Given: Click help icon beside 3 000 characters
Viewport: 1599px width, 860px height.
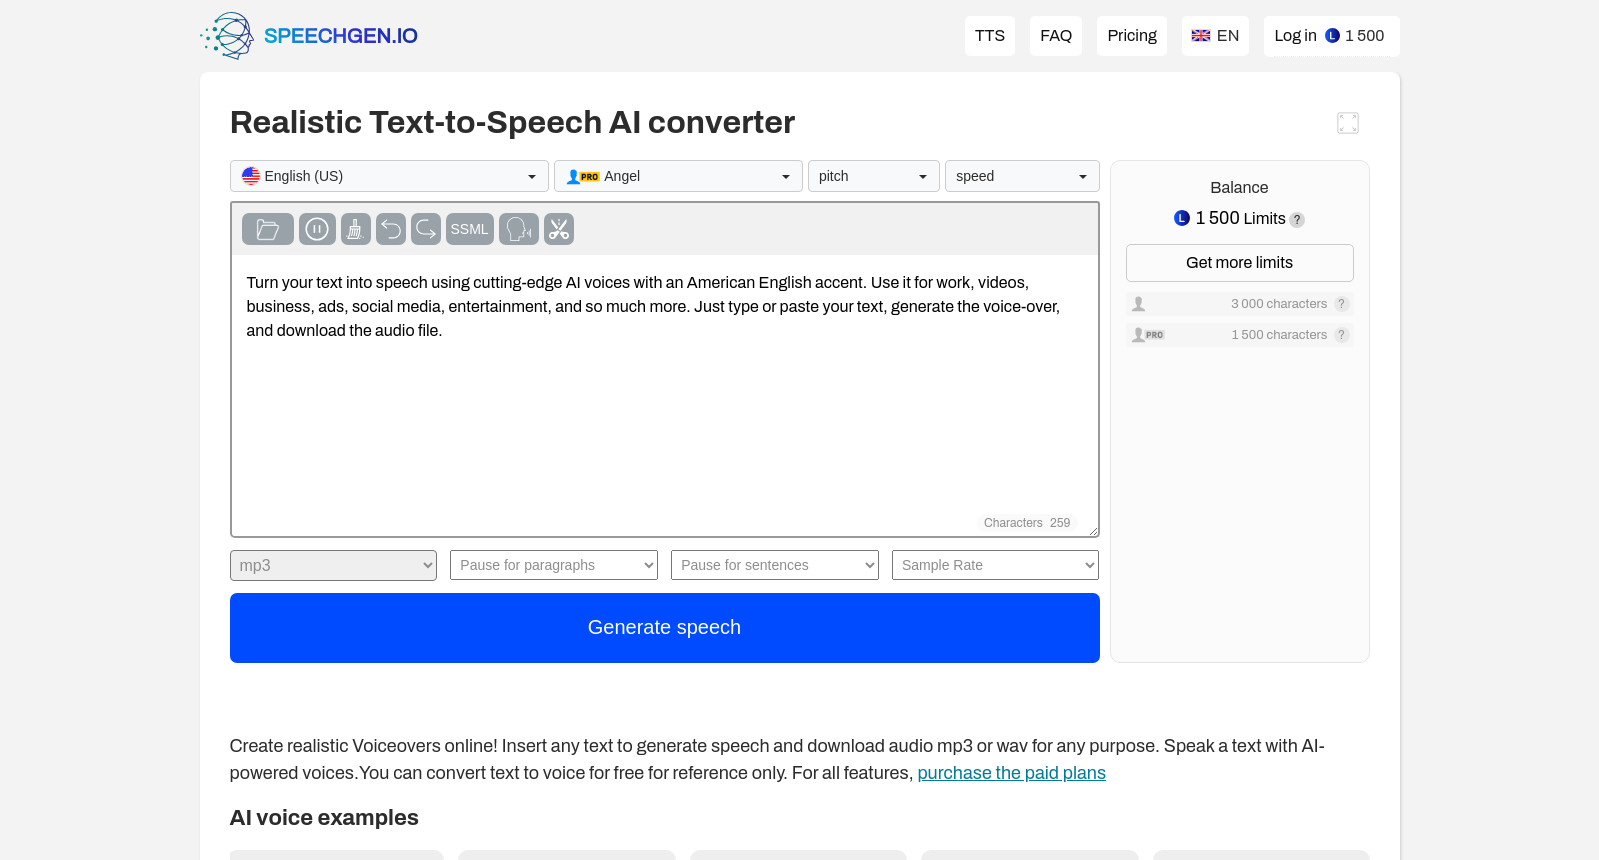Looking at the screenshot, I should point(1342,304).
